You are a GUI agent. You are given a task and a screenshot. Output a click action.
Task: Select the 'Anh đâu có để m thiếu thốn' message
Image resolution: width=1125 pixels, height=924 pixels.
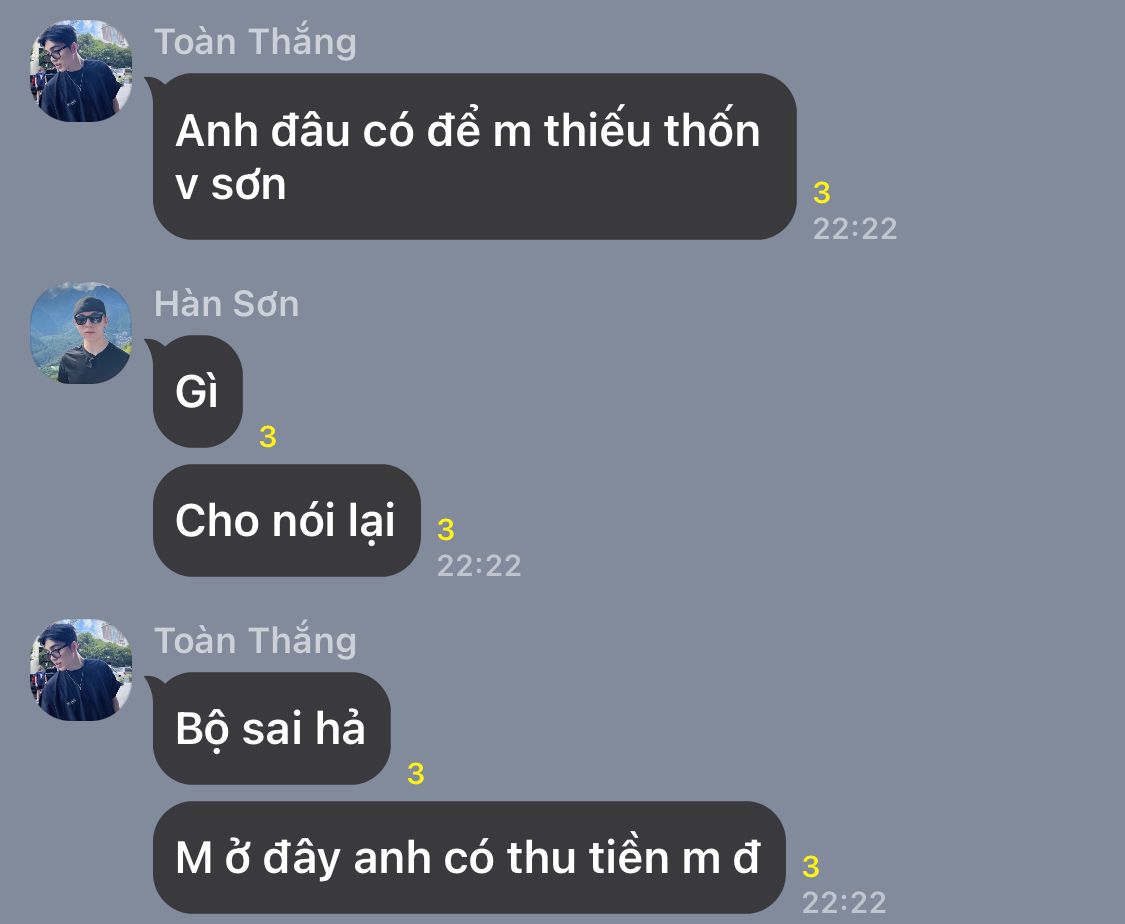coord(474,156)
